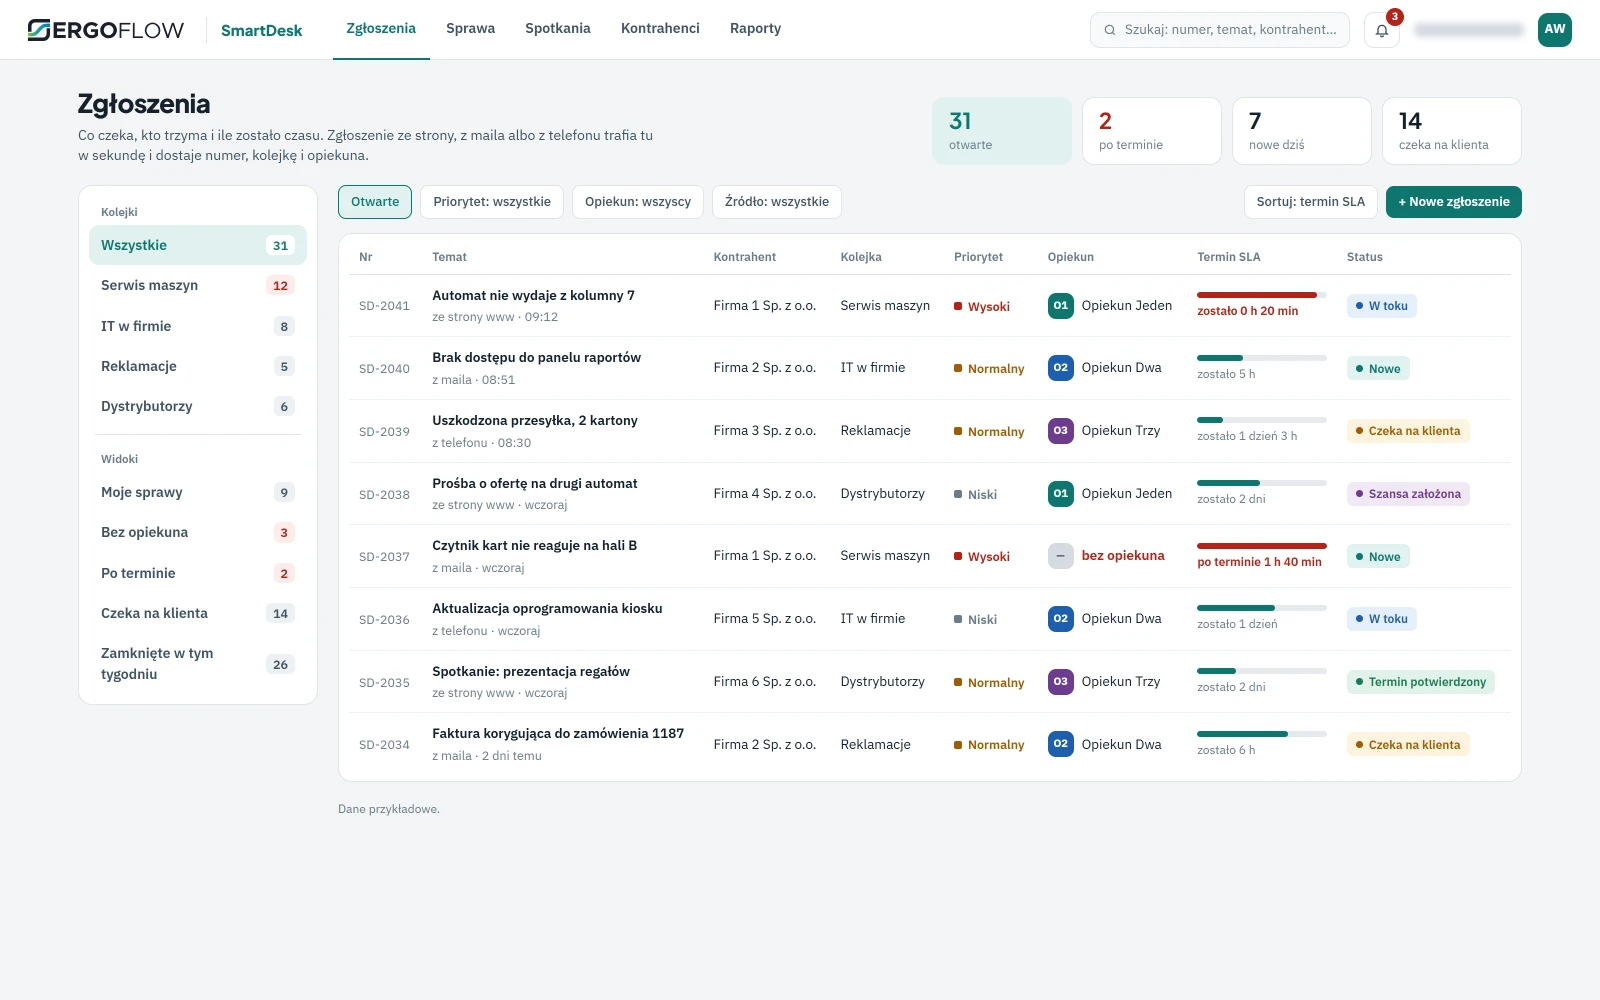Open the Bez opiekuna view
1600x1000 pixels.
point(198,532)
